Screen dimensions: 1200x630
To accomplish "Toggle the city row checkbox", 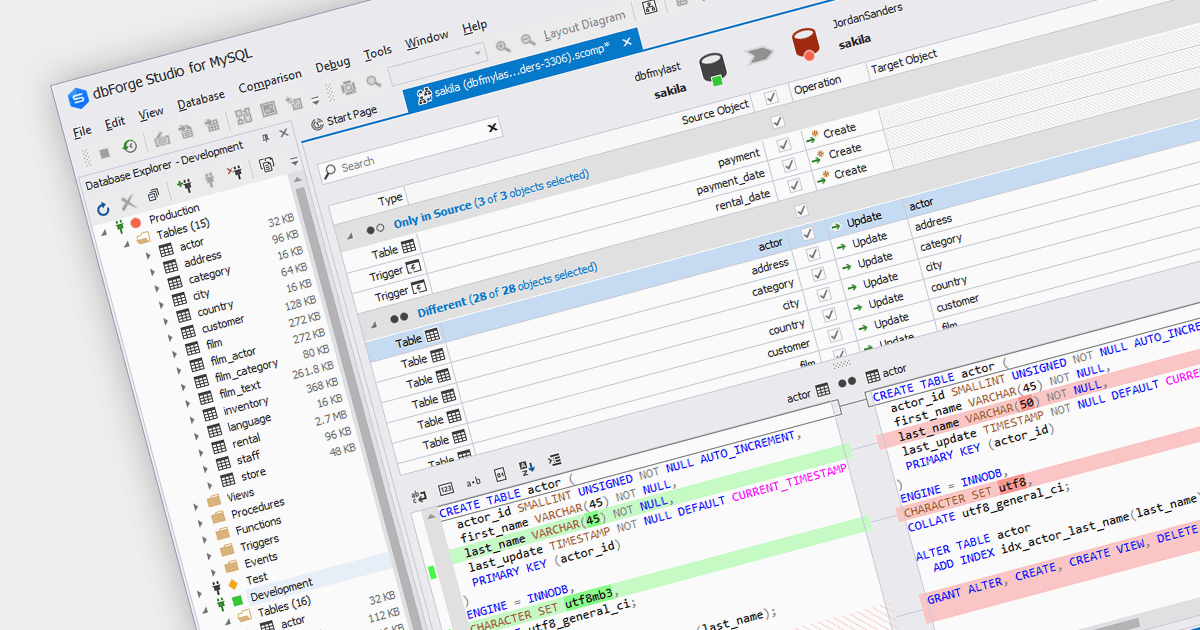I will tap(822, 294).
